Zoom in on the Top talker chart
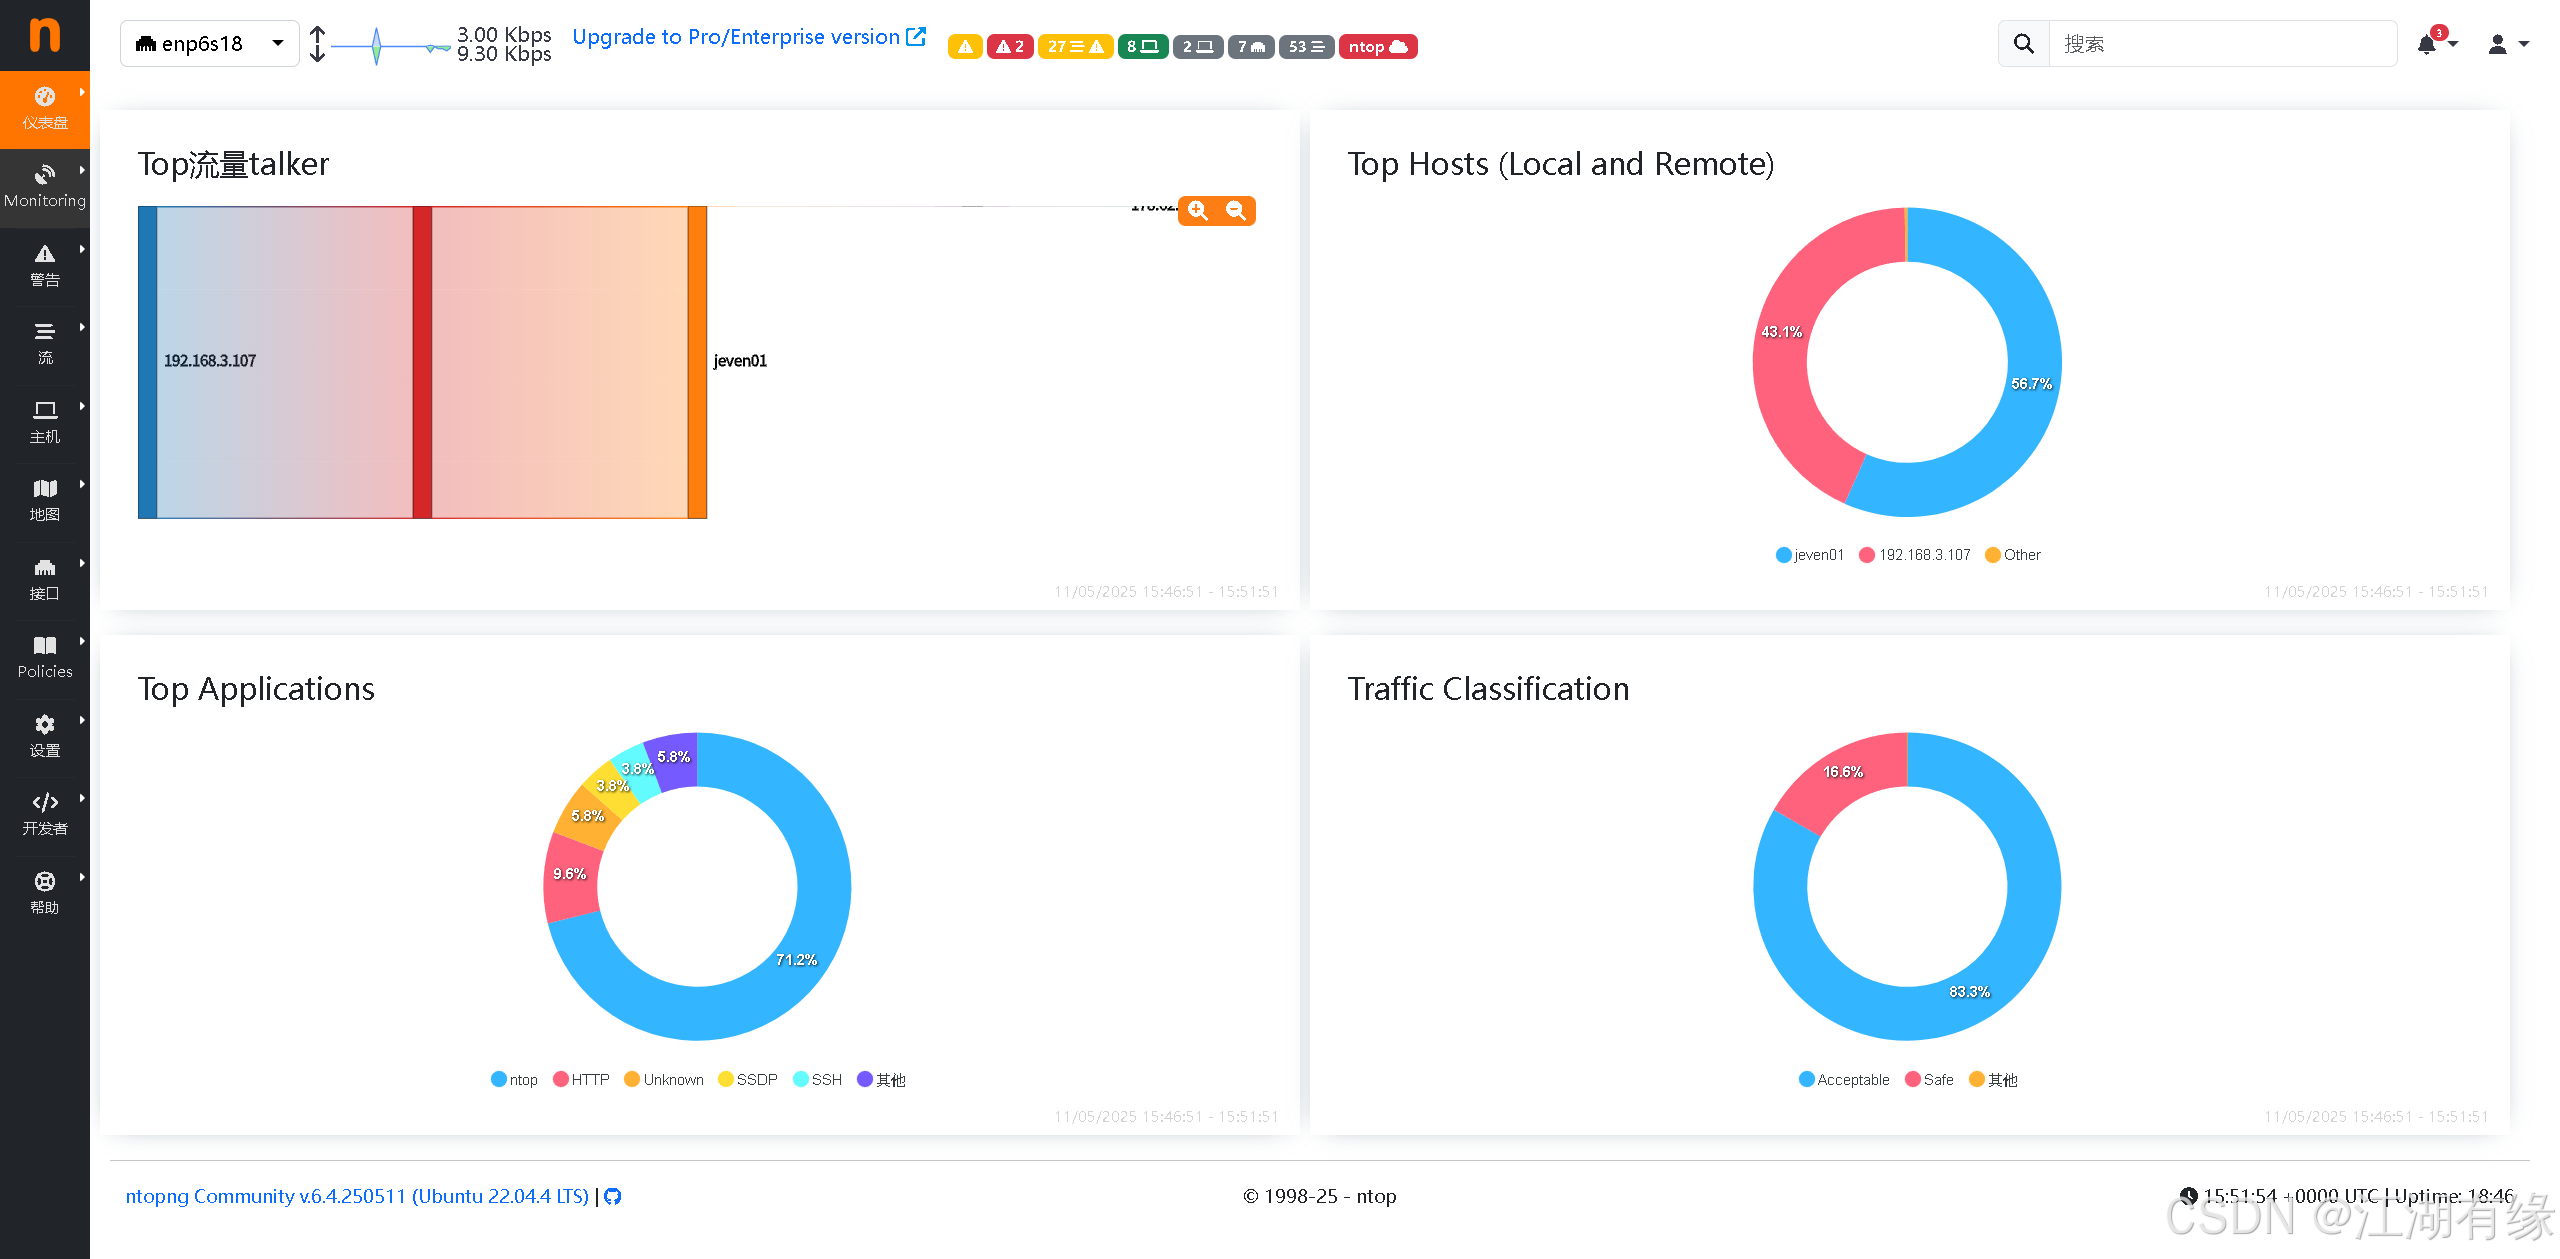Image resolution: width=2560 pixels, height=1259 pixels. 1198,211
